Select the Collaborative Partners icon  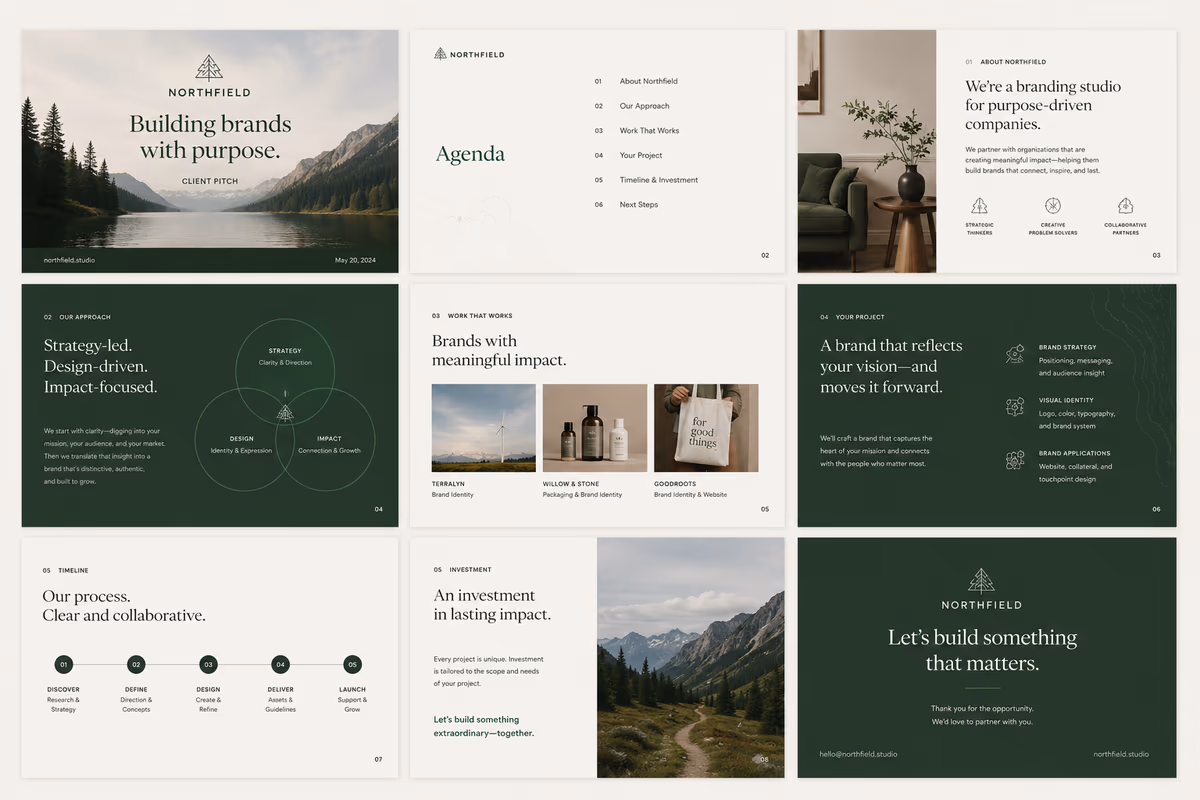click(x=1125, y=205)
